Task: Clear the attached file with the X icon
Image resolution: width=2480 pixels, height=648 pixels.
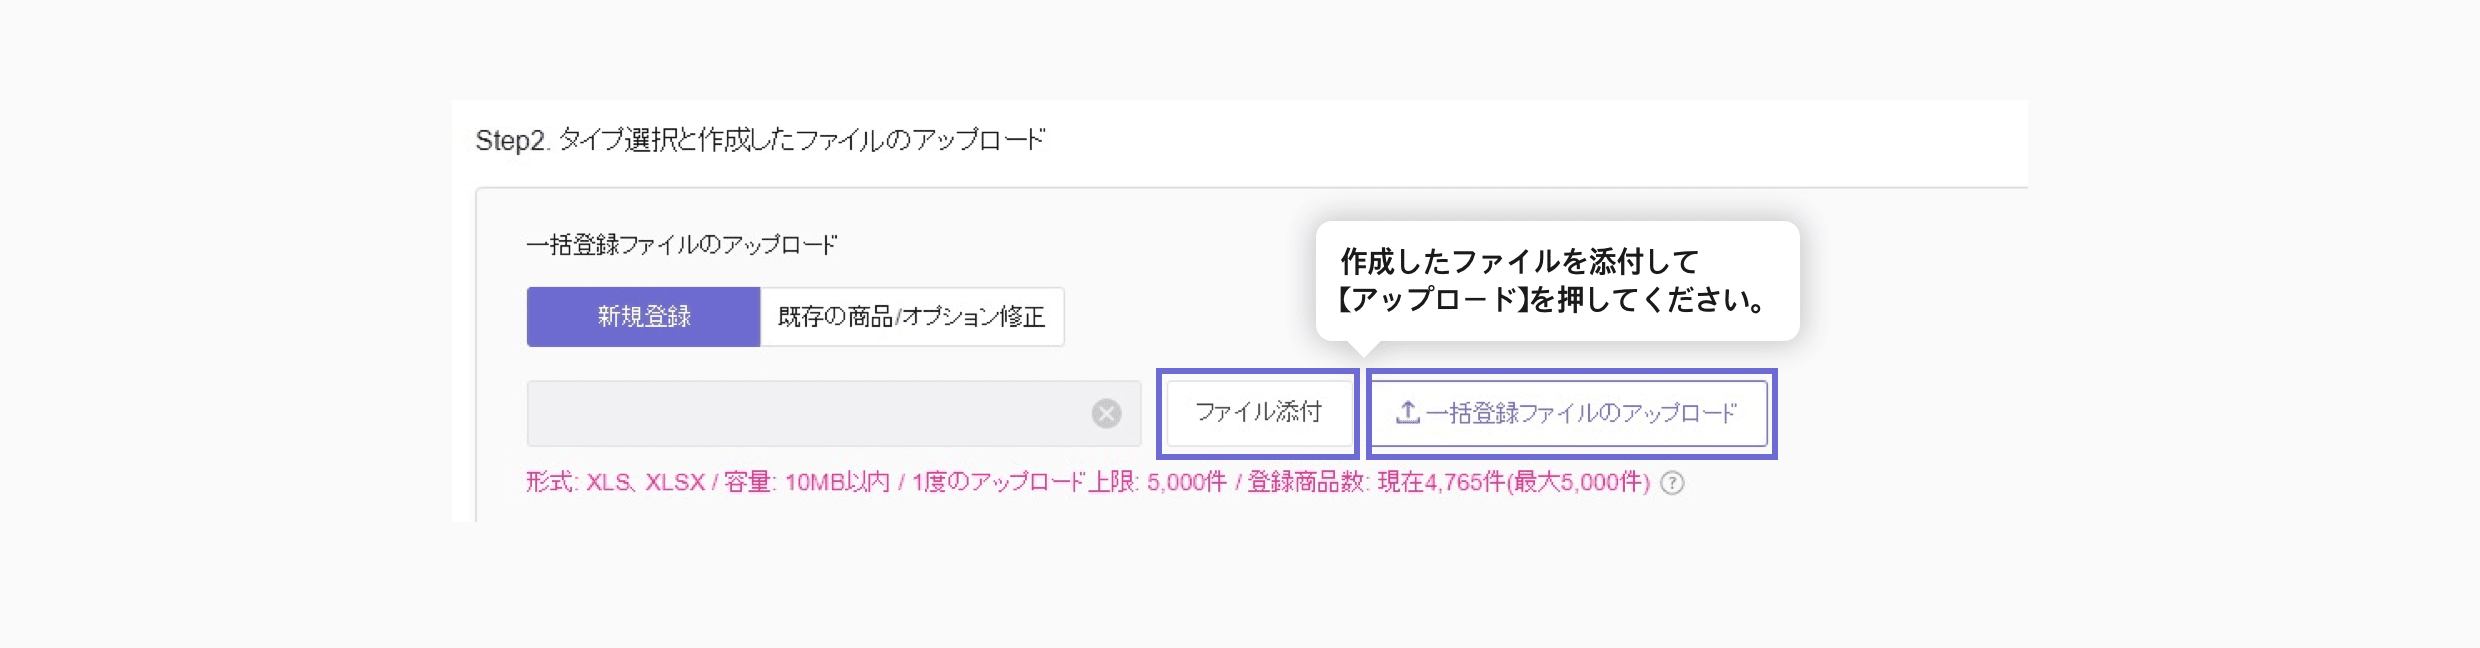Action: [1106, 413]
